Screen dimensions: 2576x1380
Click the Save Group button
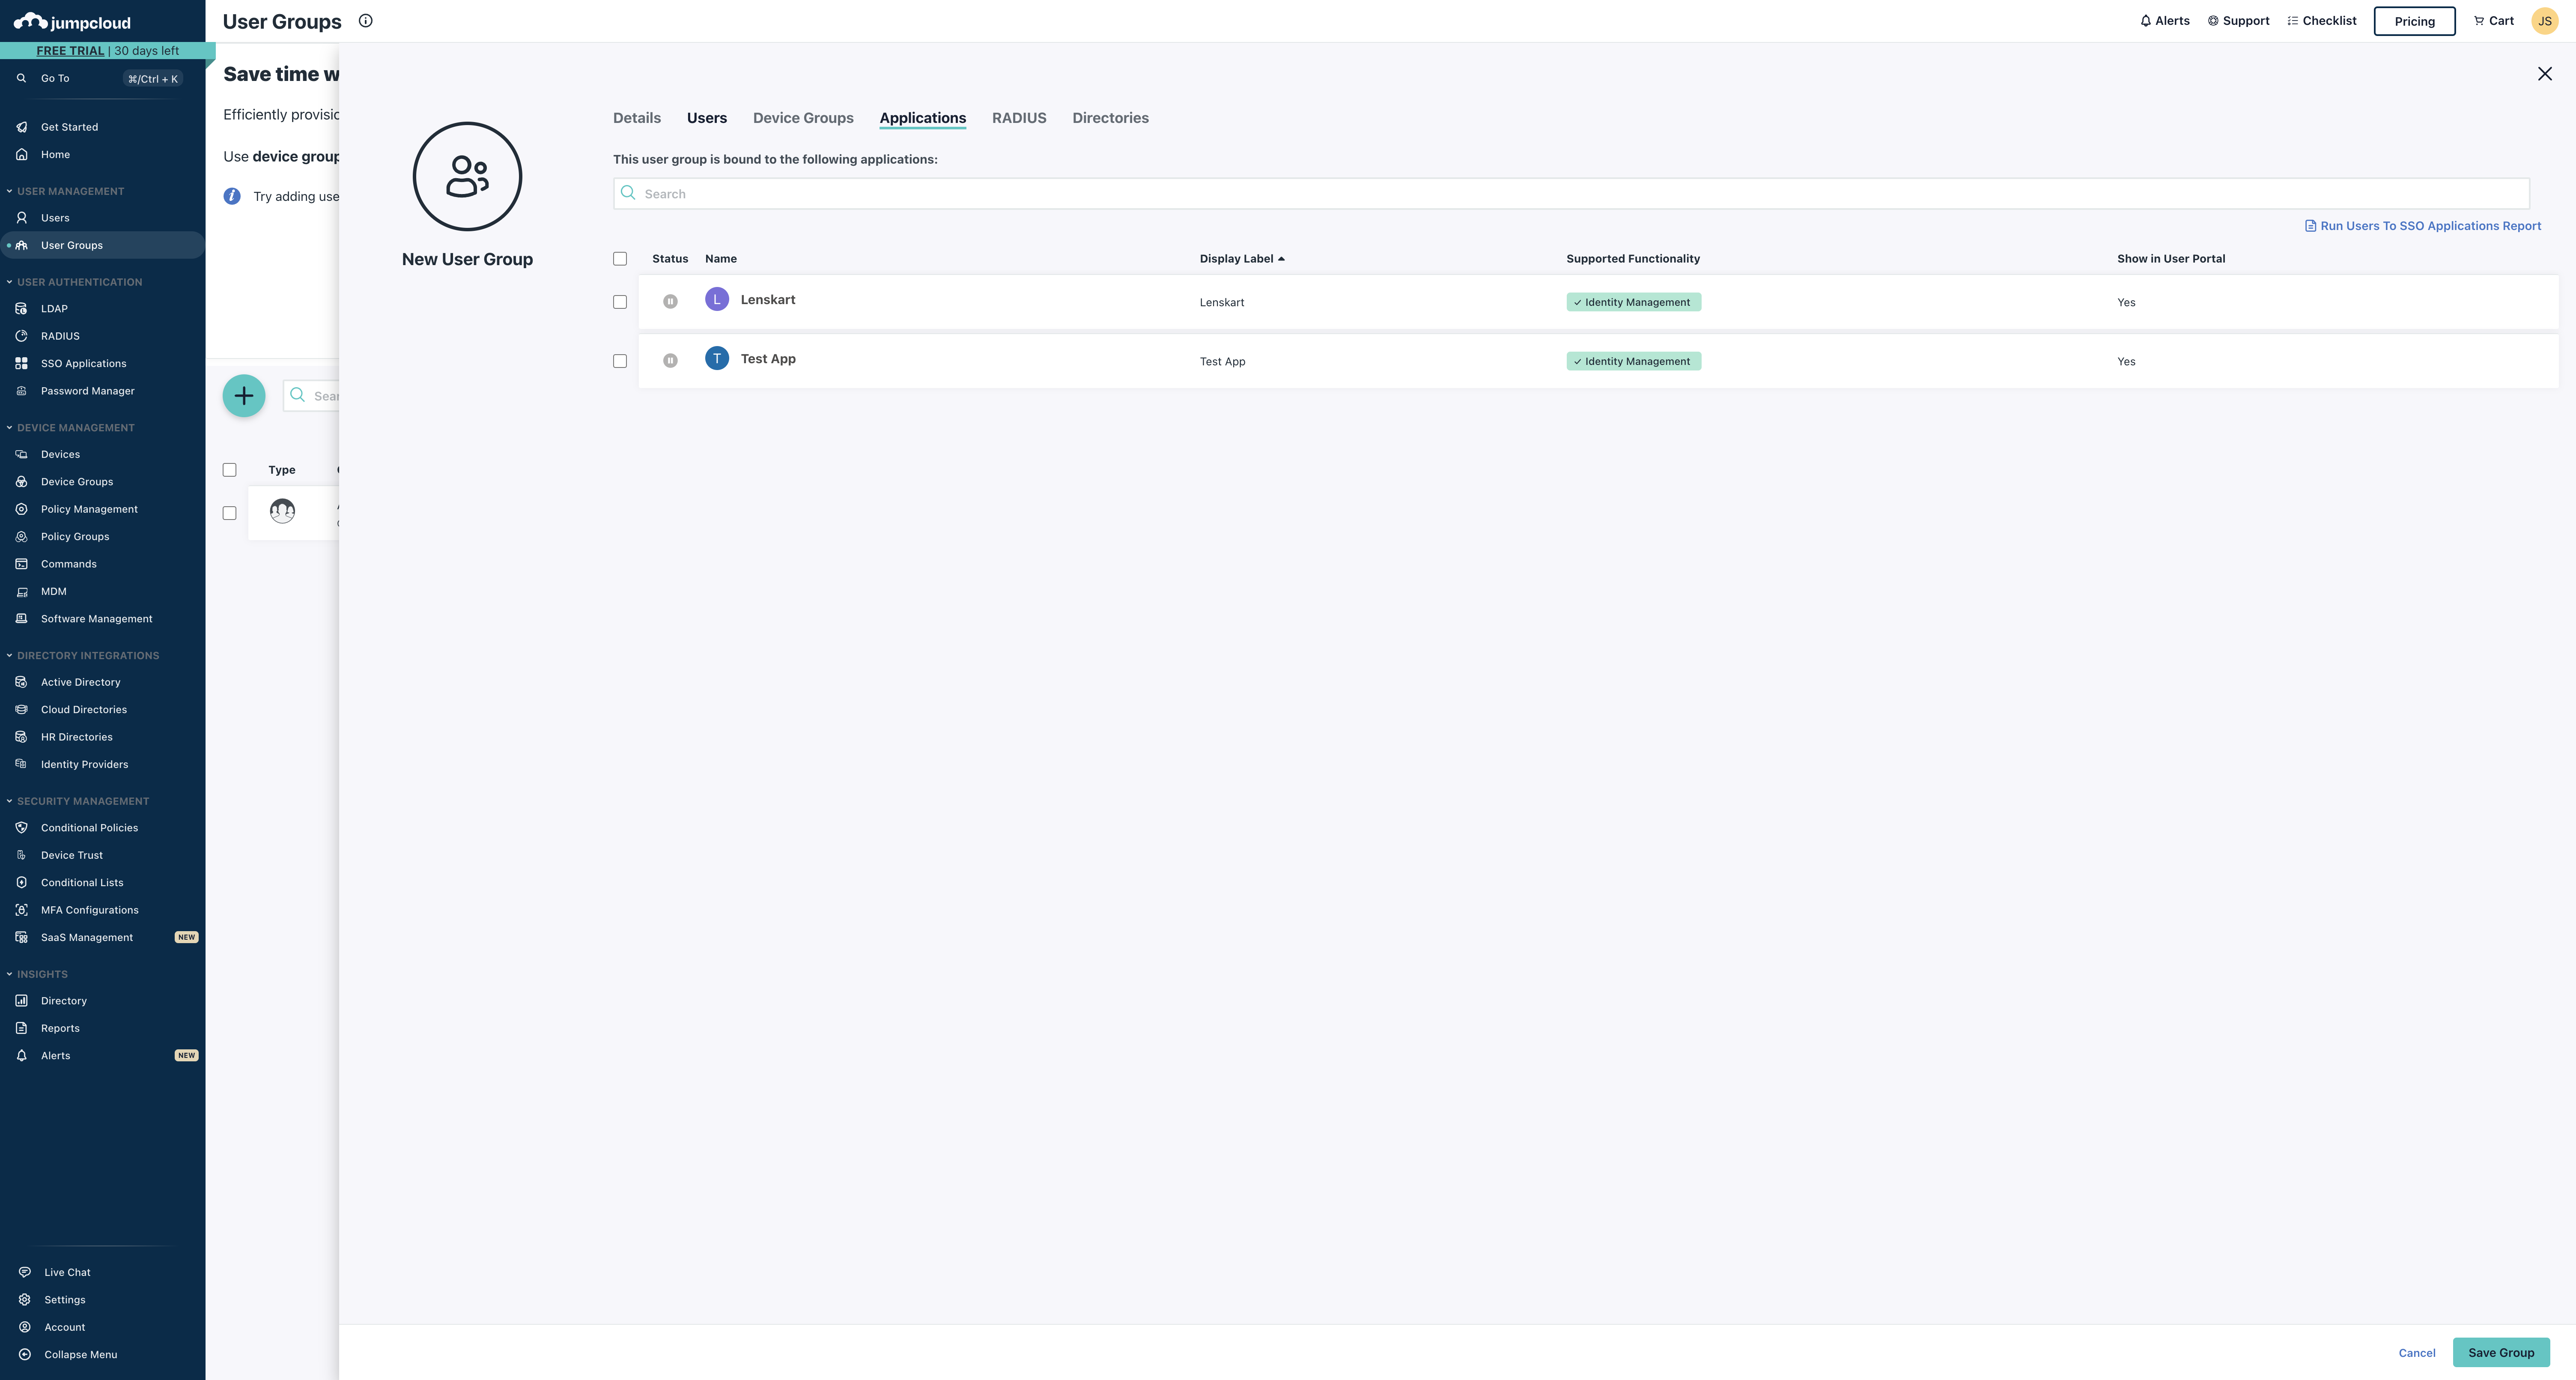(x=2501, y=1353)
